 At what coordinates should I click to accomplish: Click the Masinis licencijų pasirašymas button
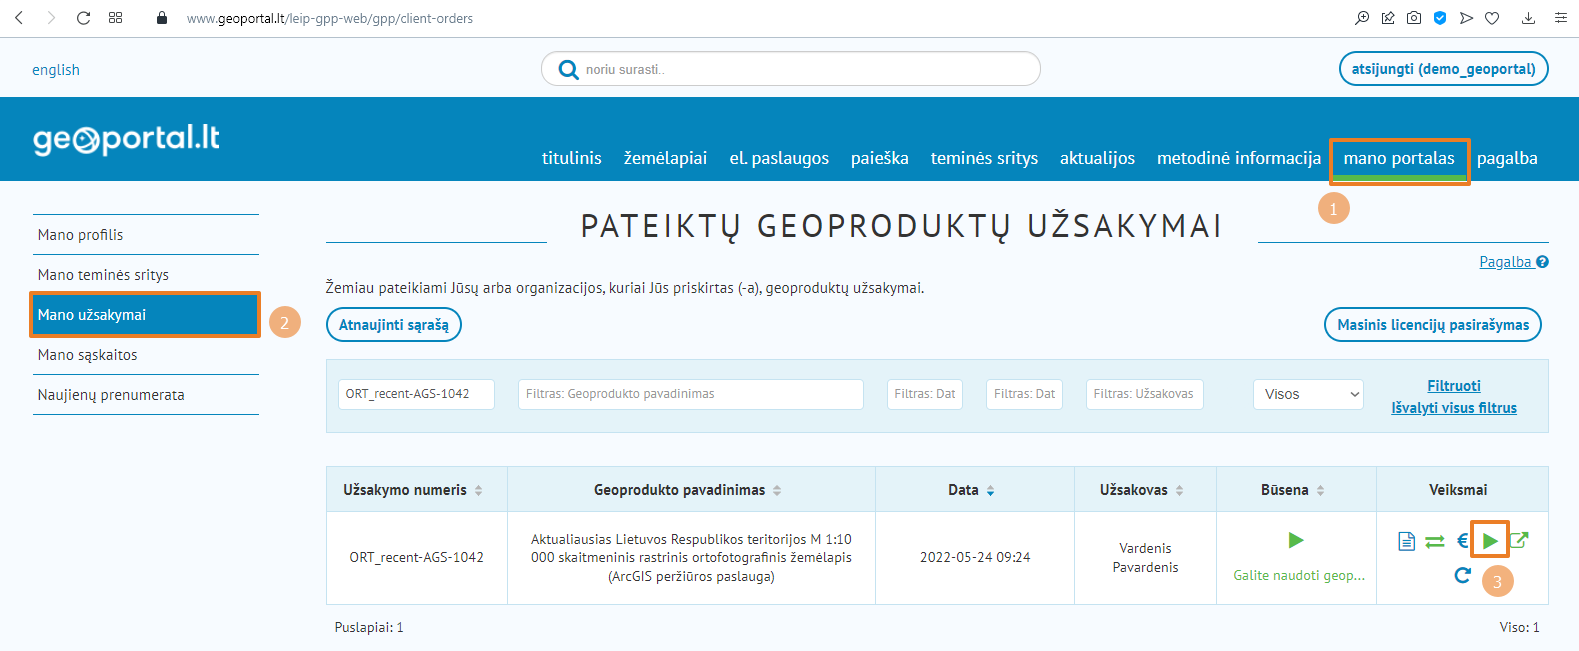coord(1432,325)
